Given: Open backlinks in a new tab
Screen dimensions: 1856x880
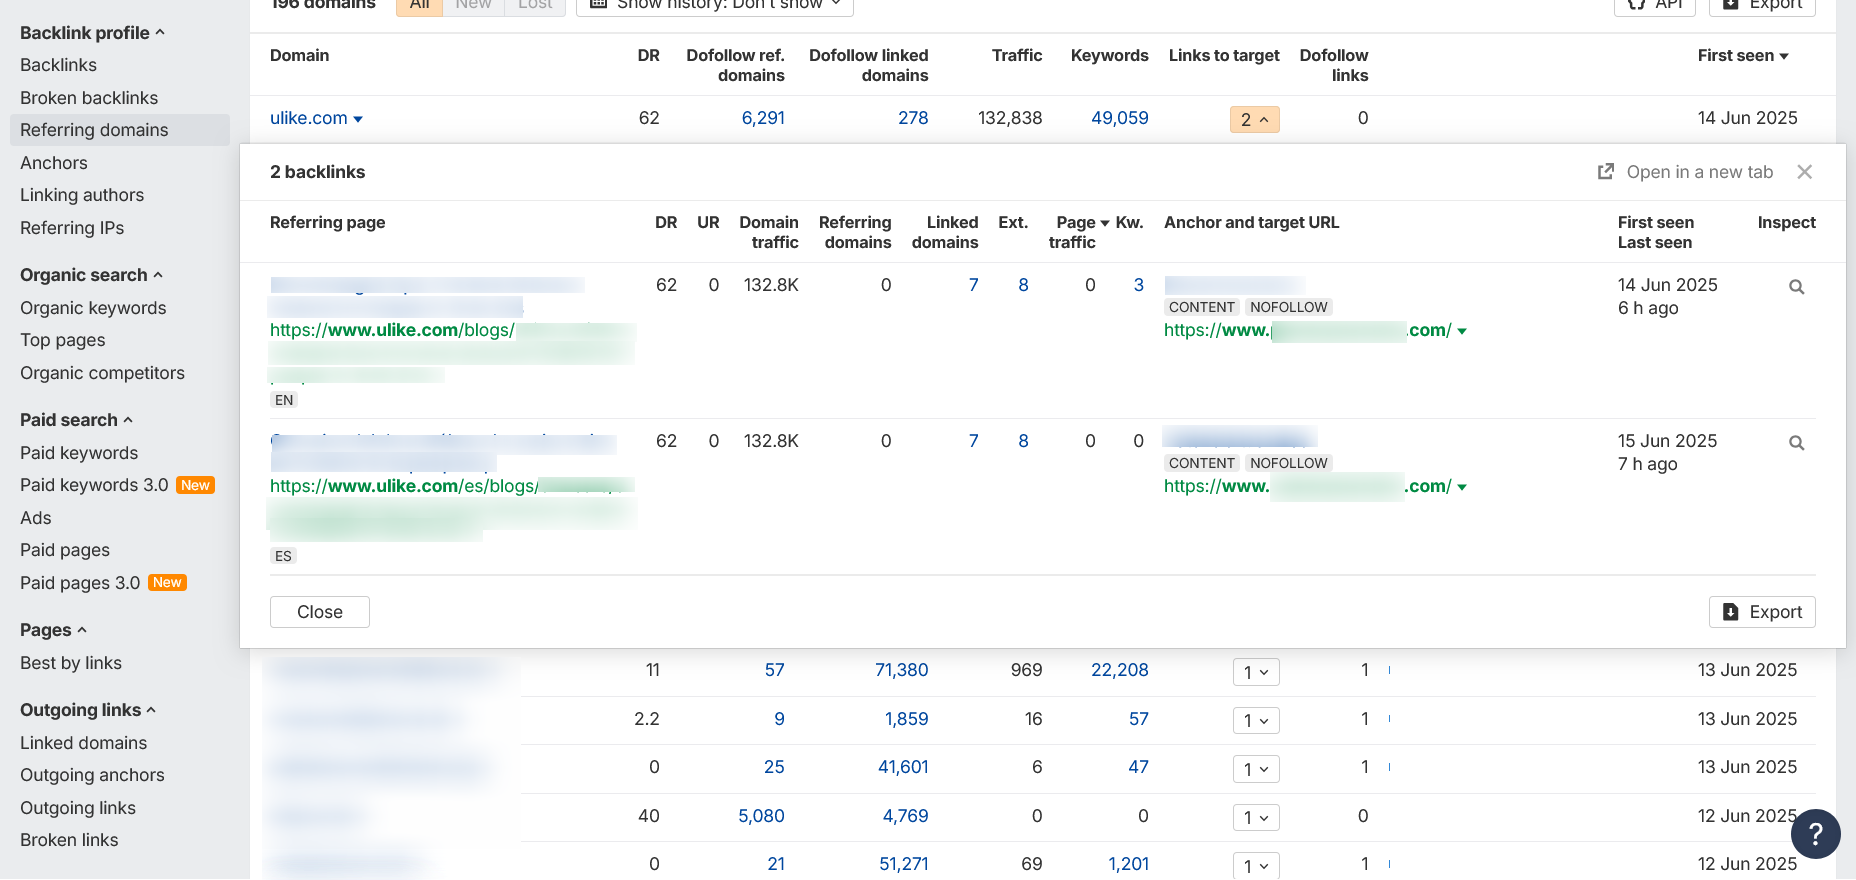Looking at the screenshot, I should 1685,172.
